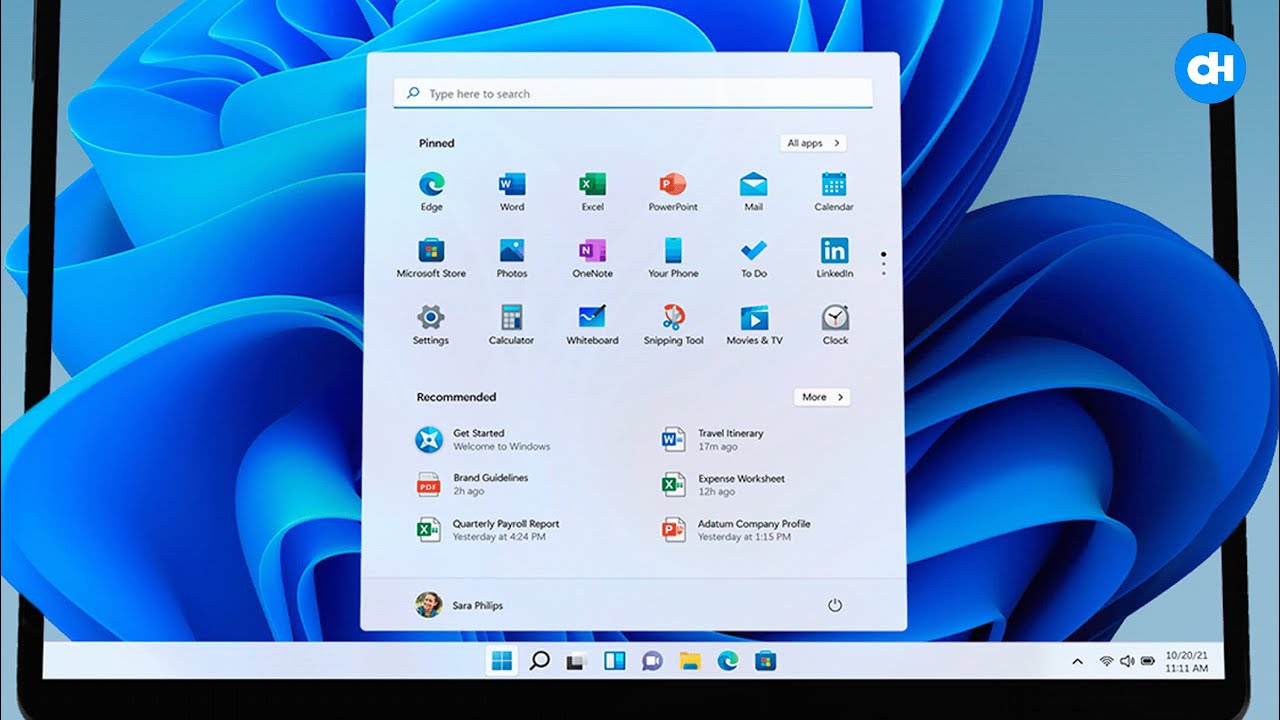The image size is (1280, 720).
Task: Open Expense Worksheet file
Action: [x=723, y=485]
